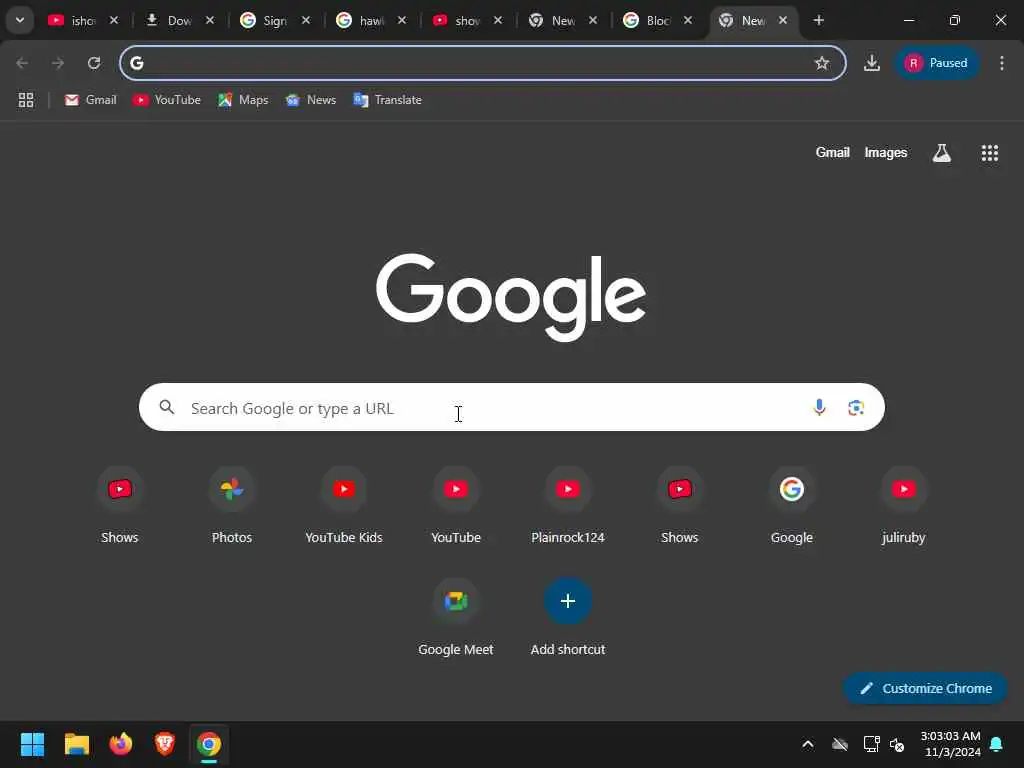Click the Add shortcut button

(568, 618)
